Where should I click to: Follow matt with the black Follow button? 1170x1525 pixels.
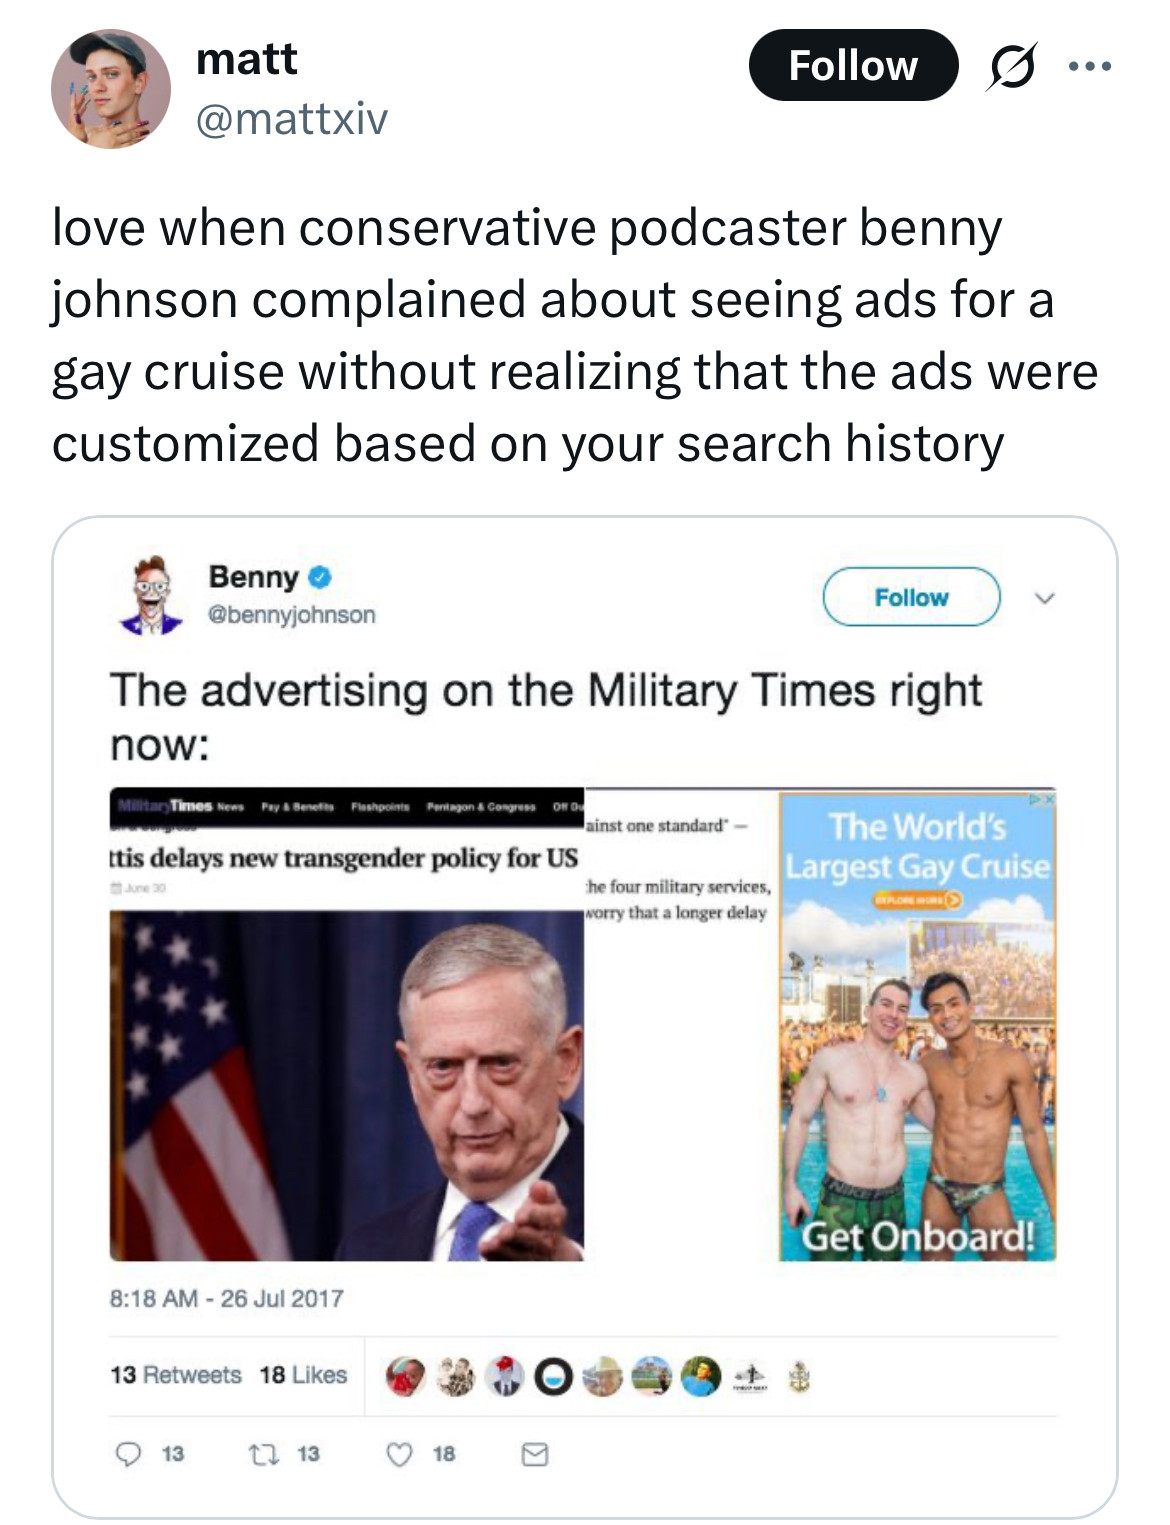click(853, 65)
